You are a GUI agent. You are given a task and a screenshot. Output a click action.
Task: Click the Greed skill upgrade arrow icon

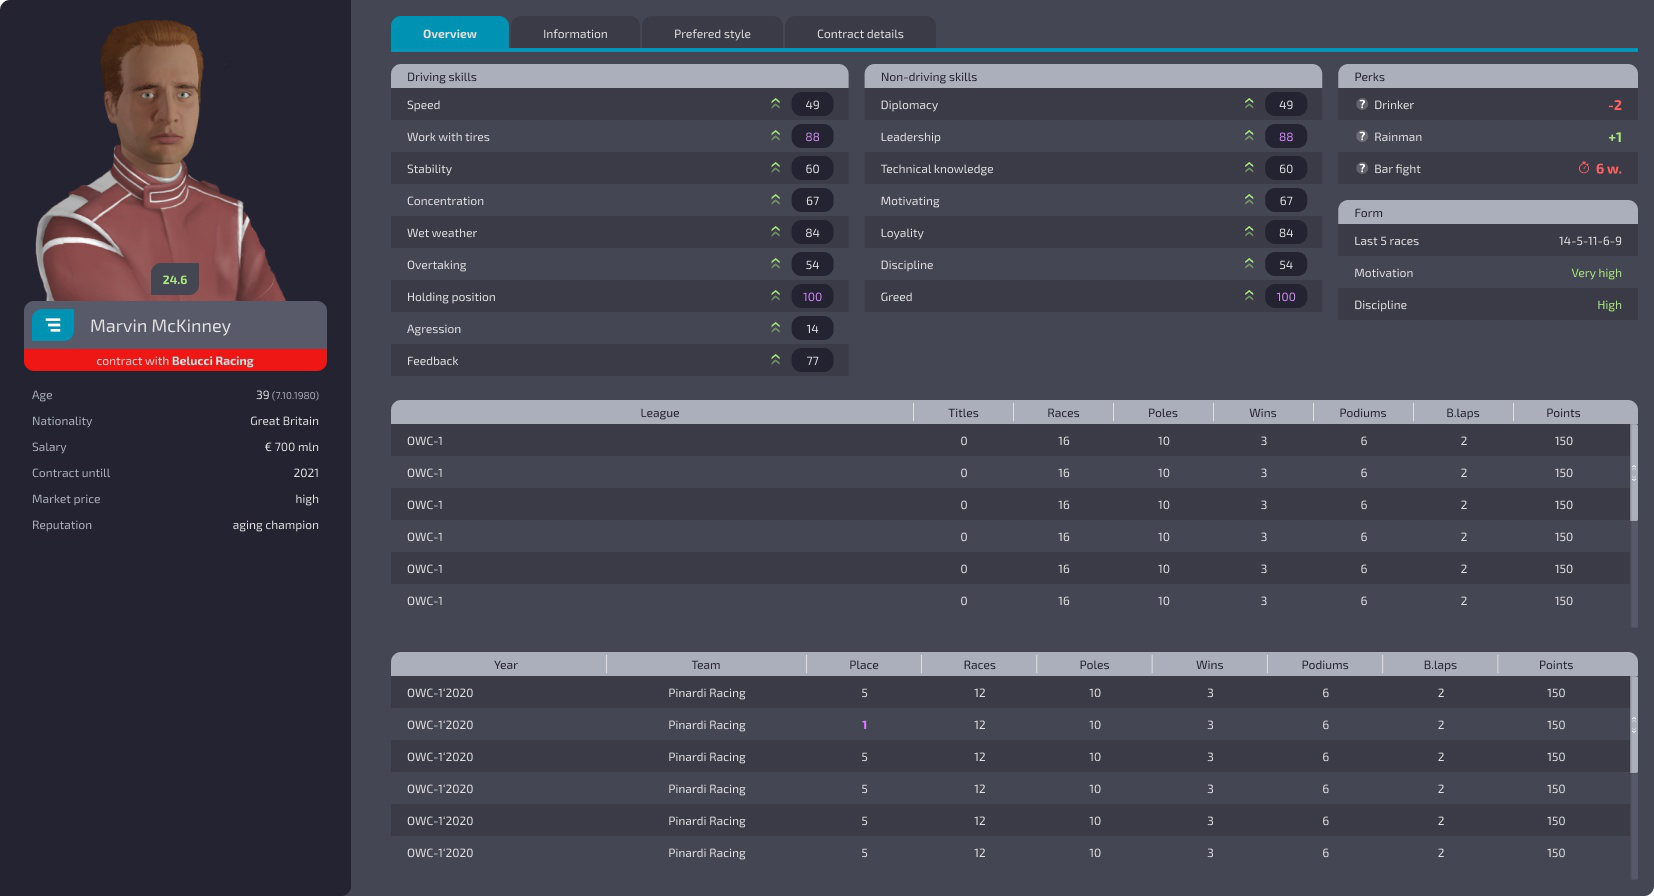pyautogui.click(x=1249, y=296)
